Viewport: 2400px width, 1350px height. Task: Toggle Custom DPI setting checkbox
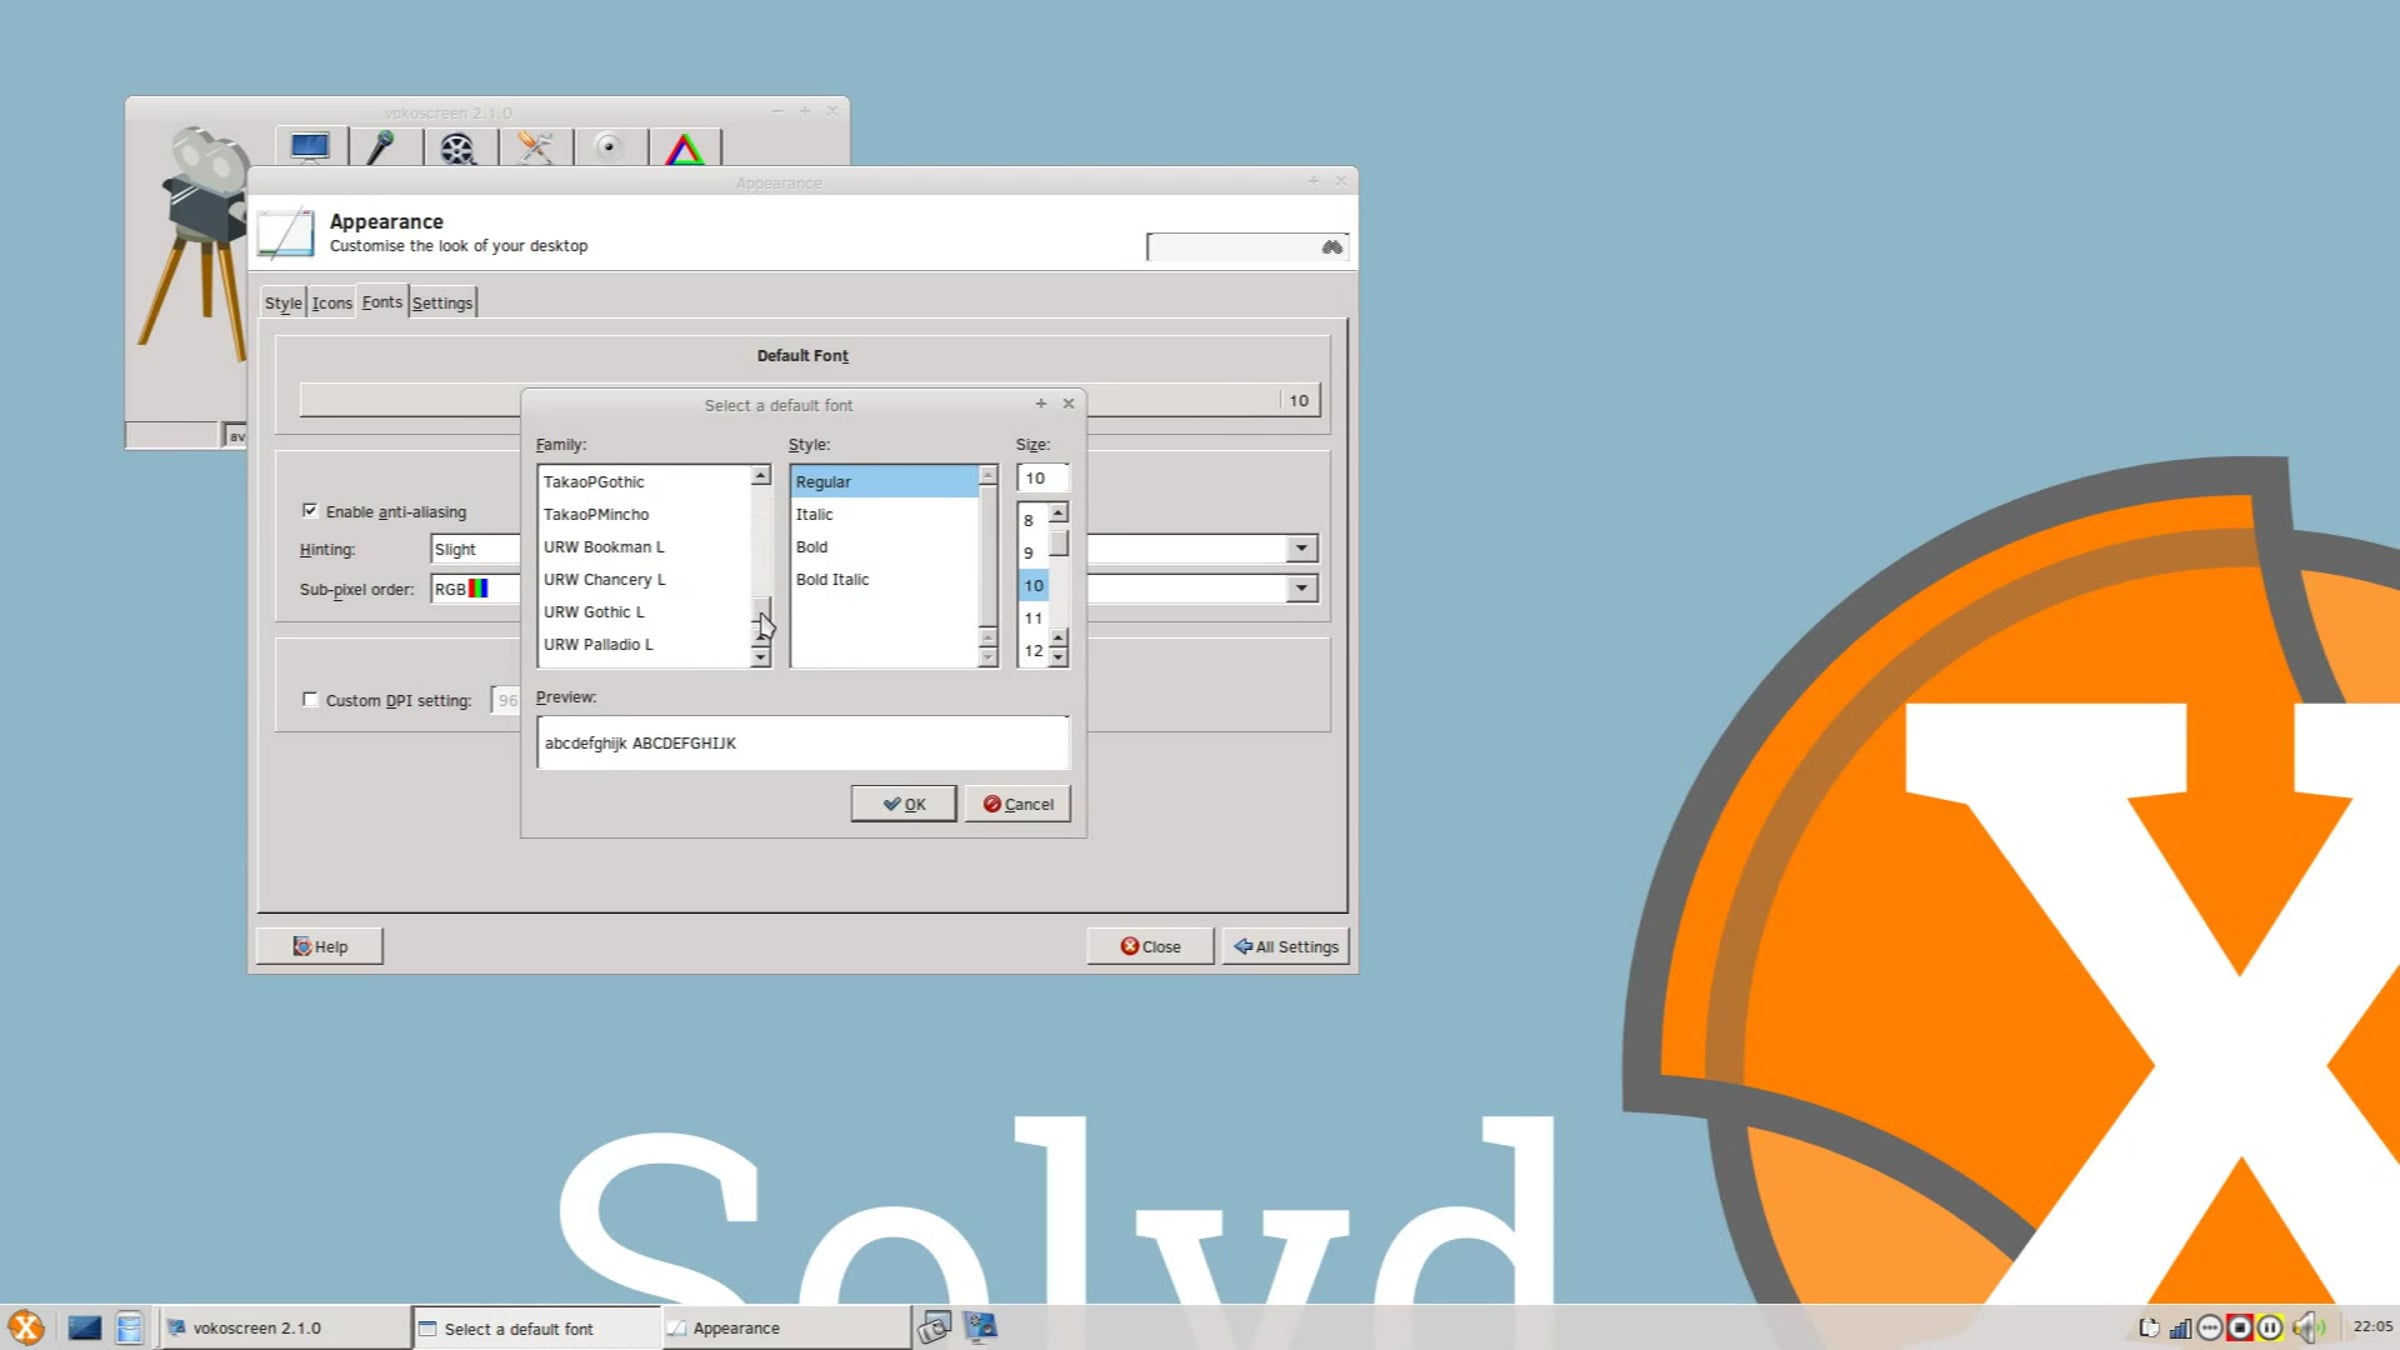(310, 700)
